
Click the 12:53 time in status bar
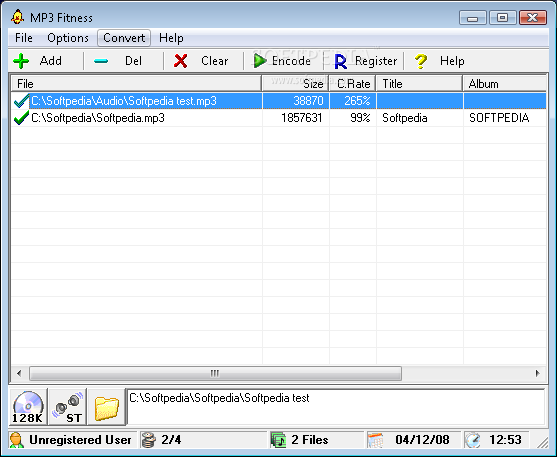(505, 440)
